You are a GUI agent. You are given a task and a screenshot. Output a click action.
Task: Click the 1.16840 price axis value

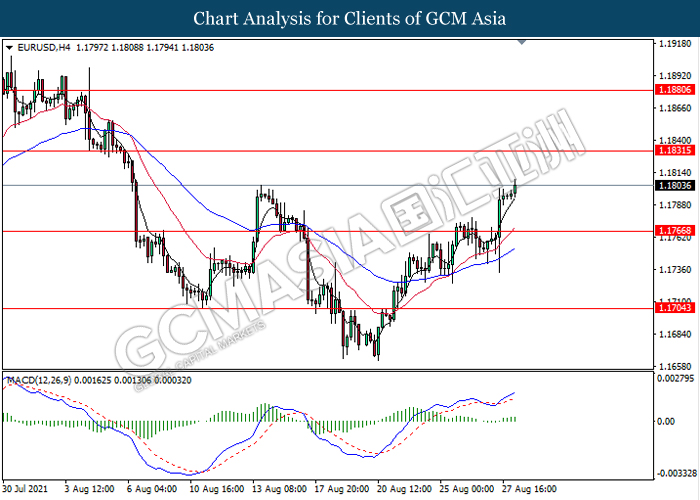coord(675,334)
